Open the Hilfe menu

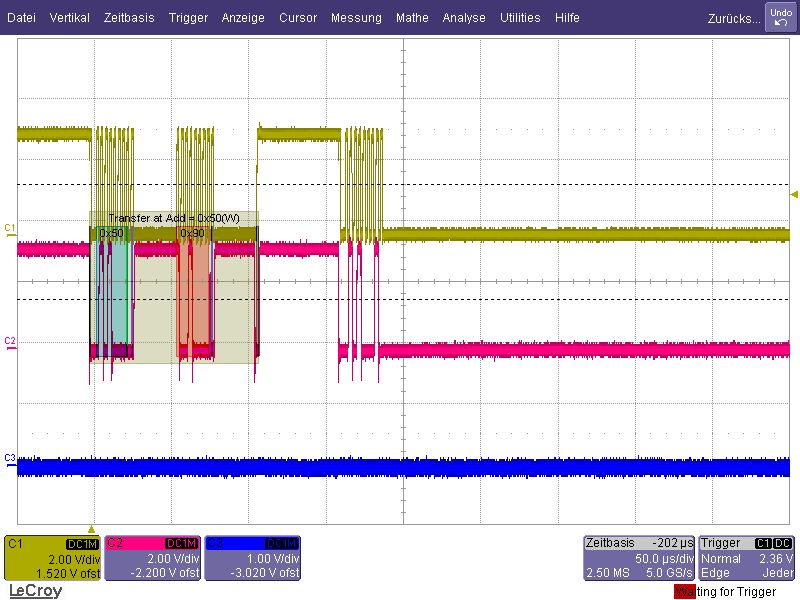pos(567,18)
